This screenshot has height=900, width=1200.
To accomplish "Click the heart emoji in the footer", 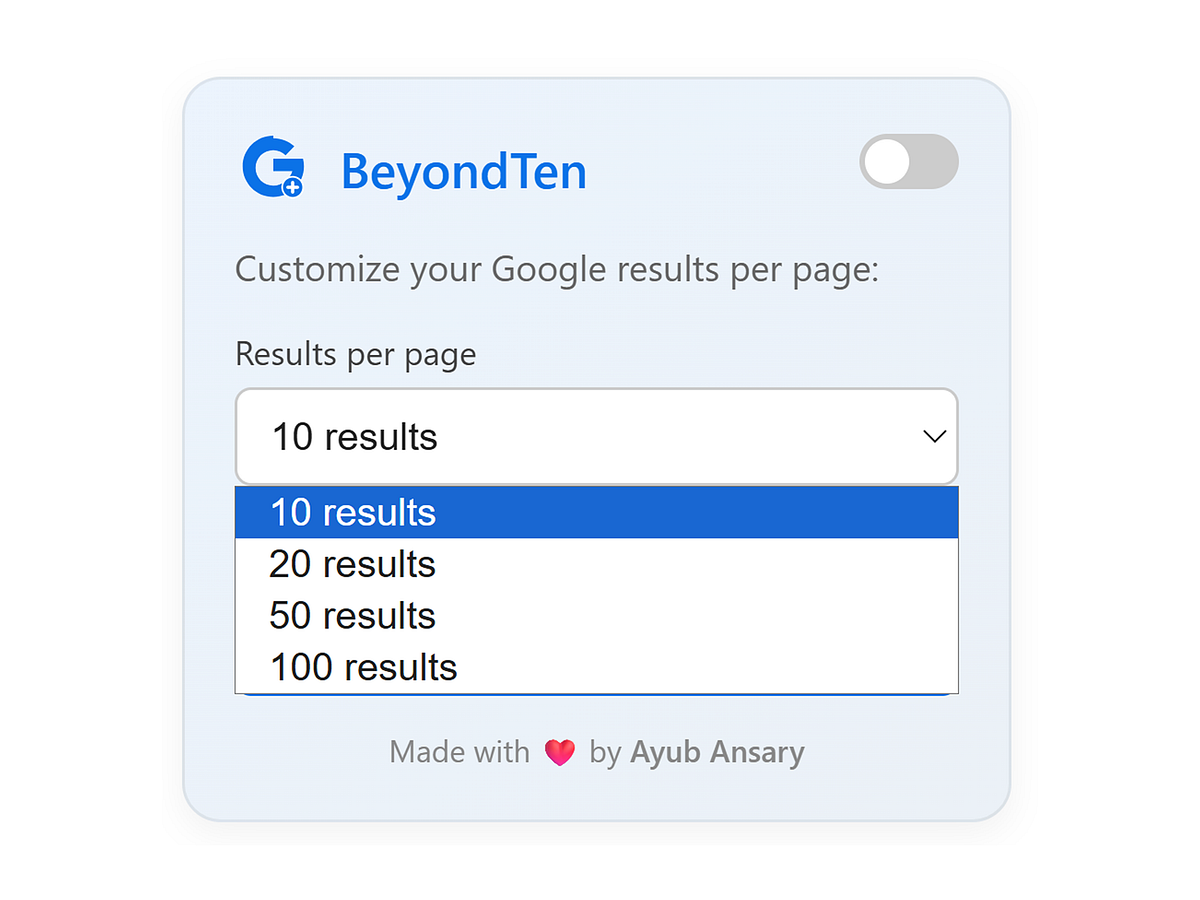I will tap(561, 751).
